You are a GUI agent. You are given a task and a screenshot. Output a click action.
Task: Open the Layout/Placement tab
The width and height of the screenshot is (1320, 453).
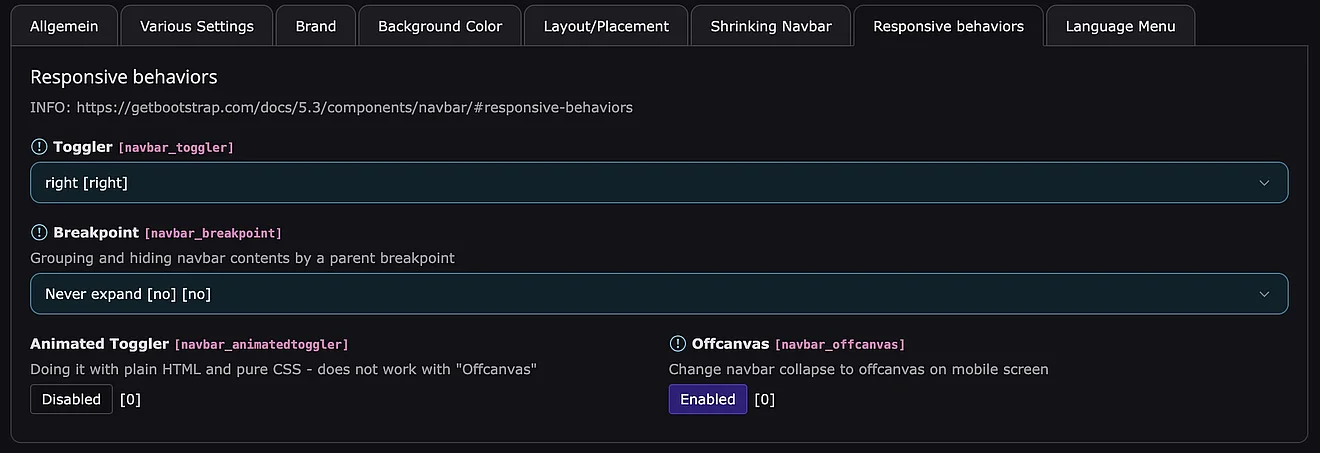click(x=606, y=26)
